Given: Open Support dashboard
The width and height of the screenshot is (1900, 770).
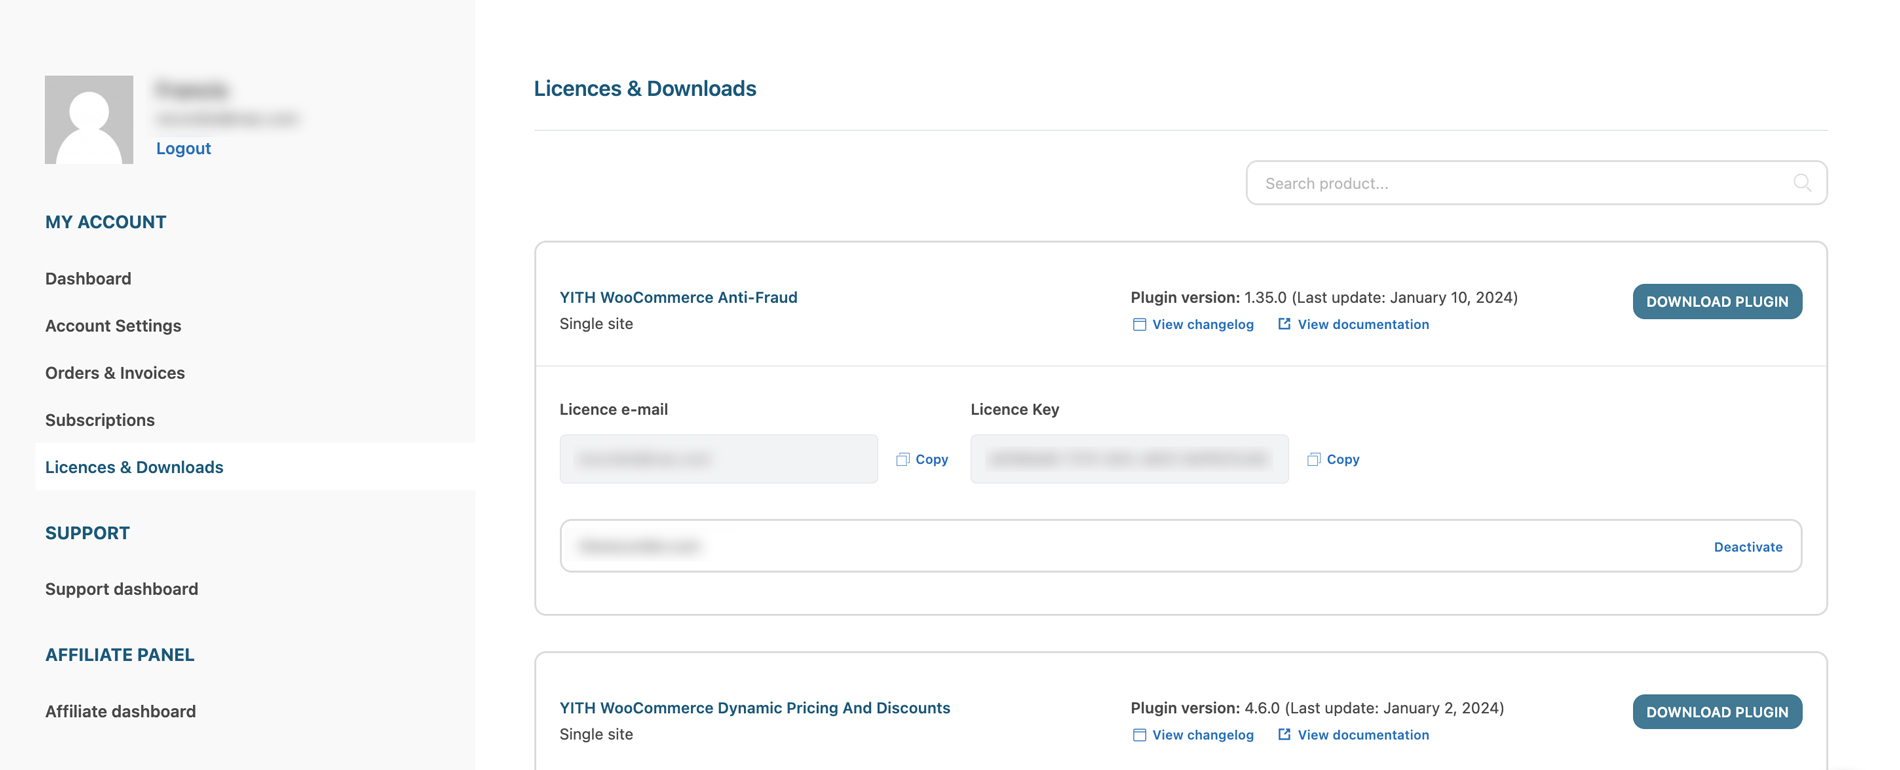Looking at the screenshot, I should tap(122, 589).
